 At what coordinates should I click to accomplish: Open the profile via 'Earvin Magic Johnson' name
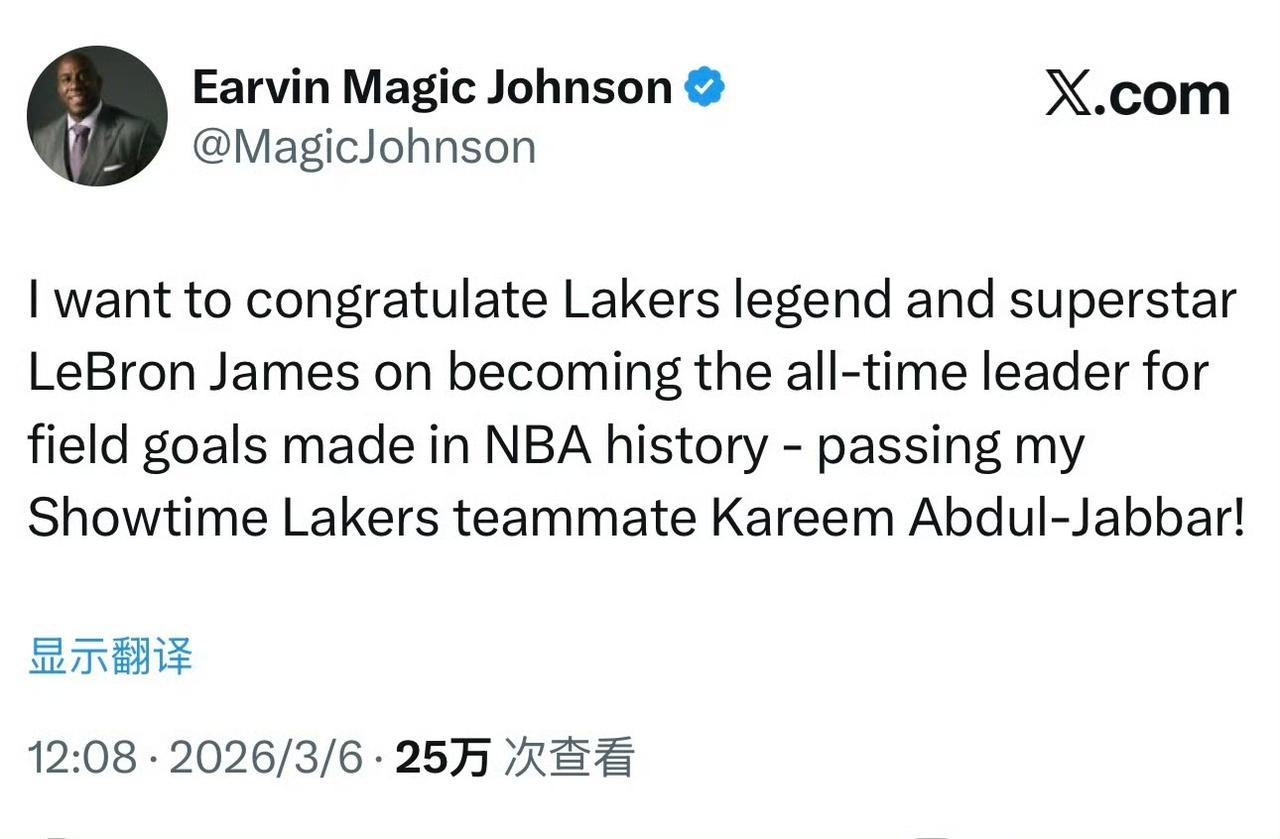tap(430, 86)
